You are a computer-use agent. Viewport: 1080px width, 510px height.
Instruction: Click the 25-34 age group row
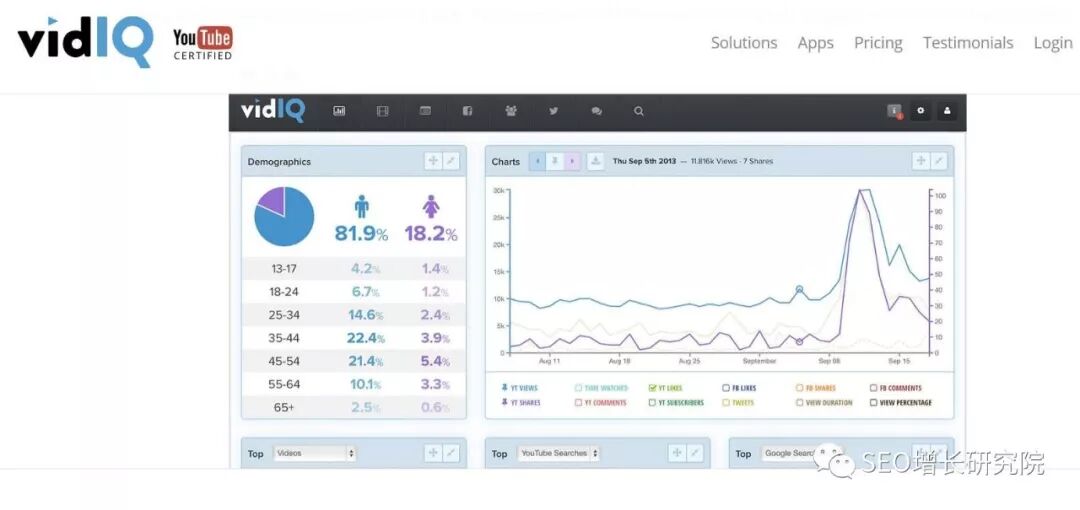(354, 315)
